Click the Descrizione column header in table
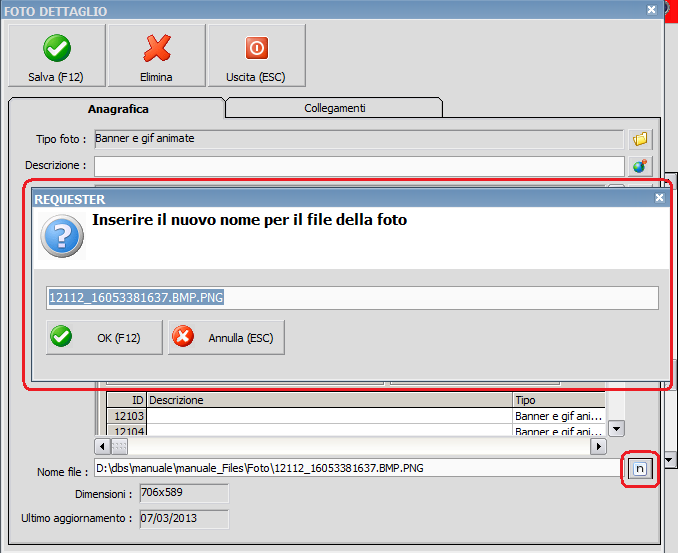This screenshot has height=553, width=678. [329, 400]
